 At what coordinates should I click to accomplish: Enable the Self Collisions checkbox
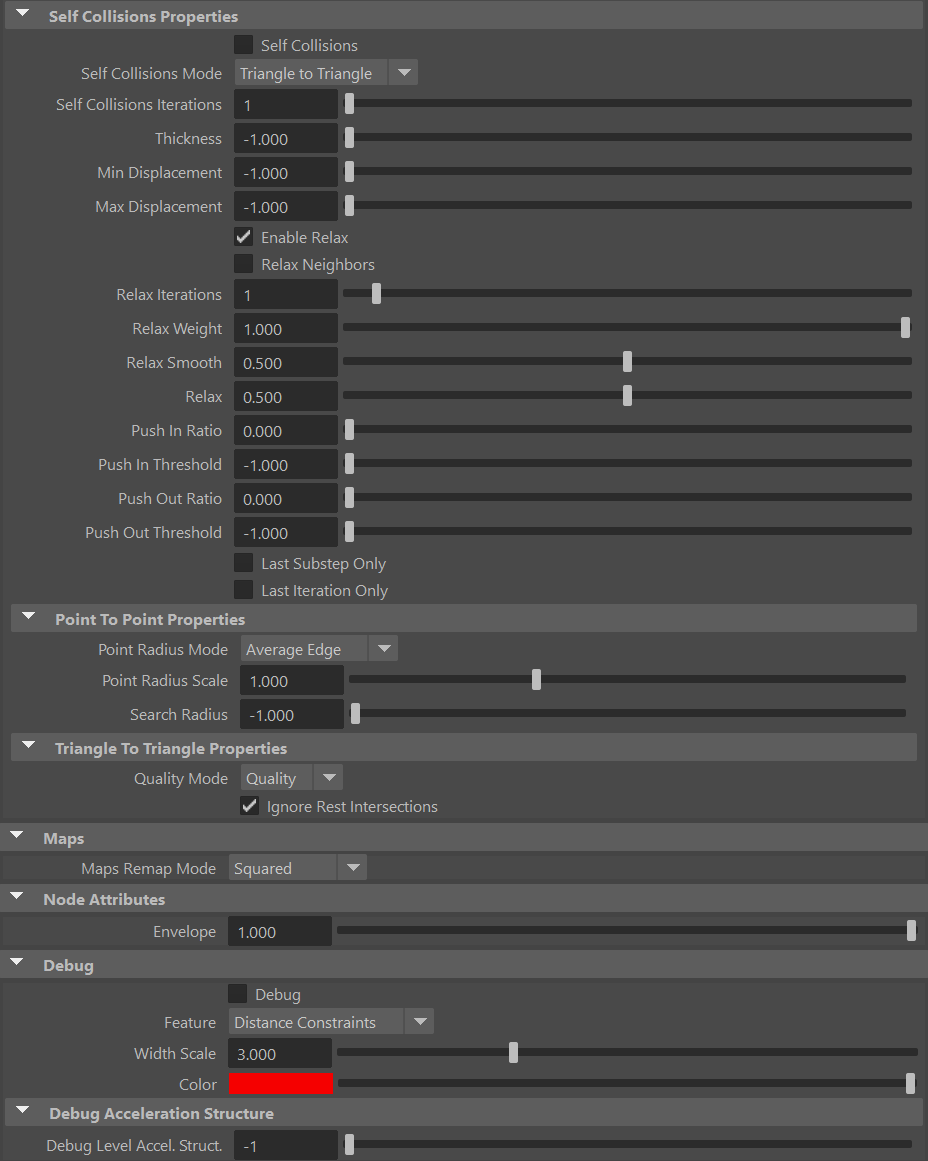click(x=243, y=44)
